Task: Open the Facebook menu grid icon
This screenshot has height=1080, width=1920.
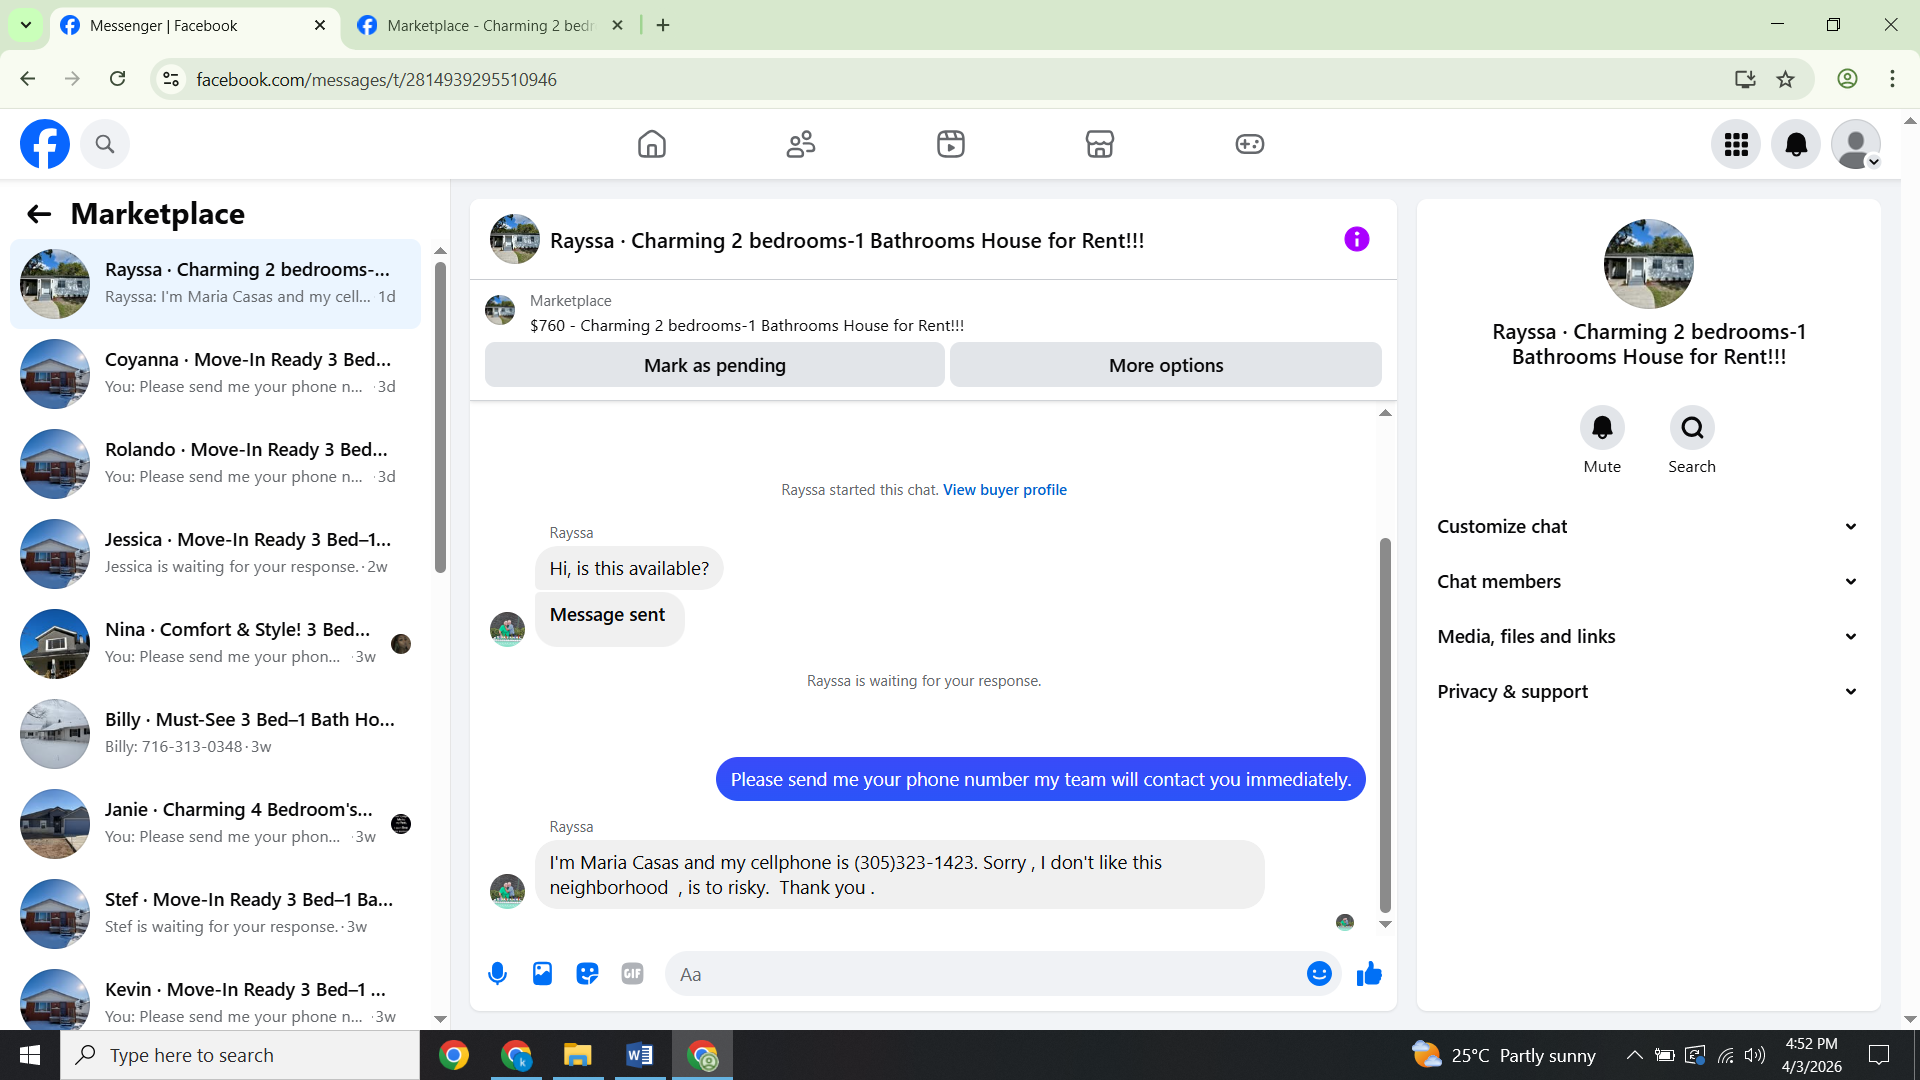Action: coord(1736,145)
